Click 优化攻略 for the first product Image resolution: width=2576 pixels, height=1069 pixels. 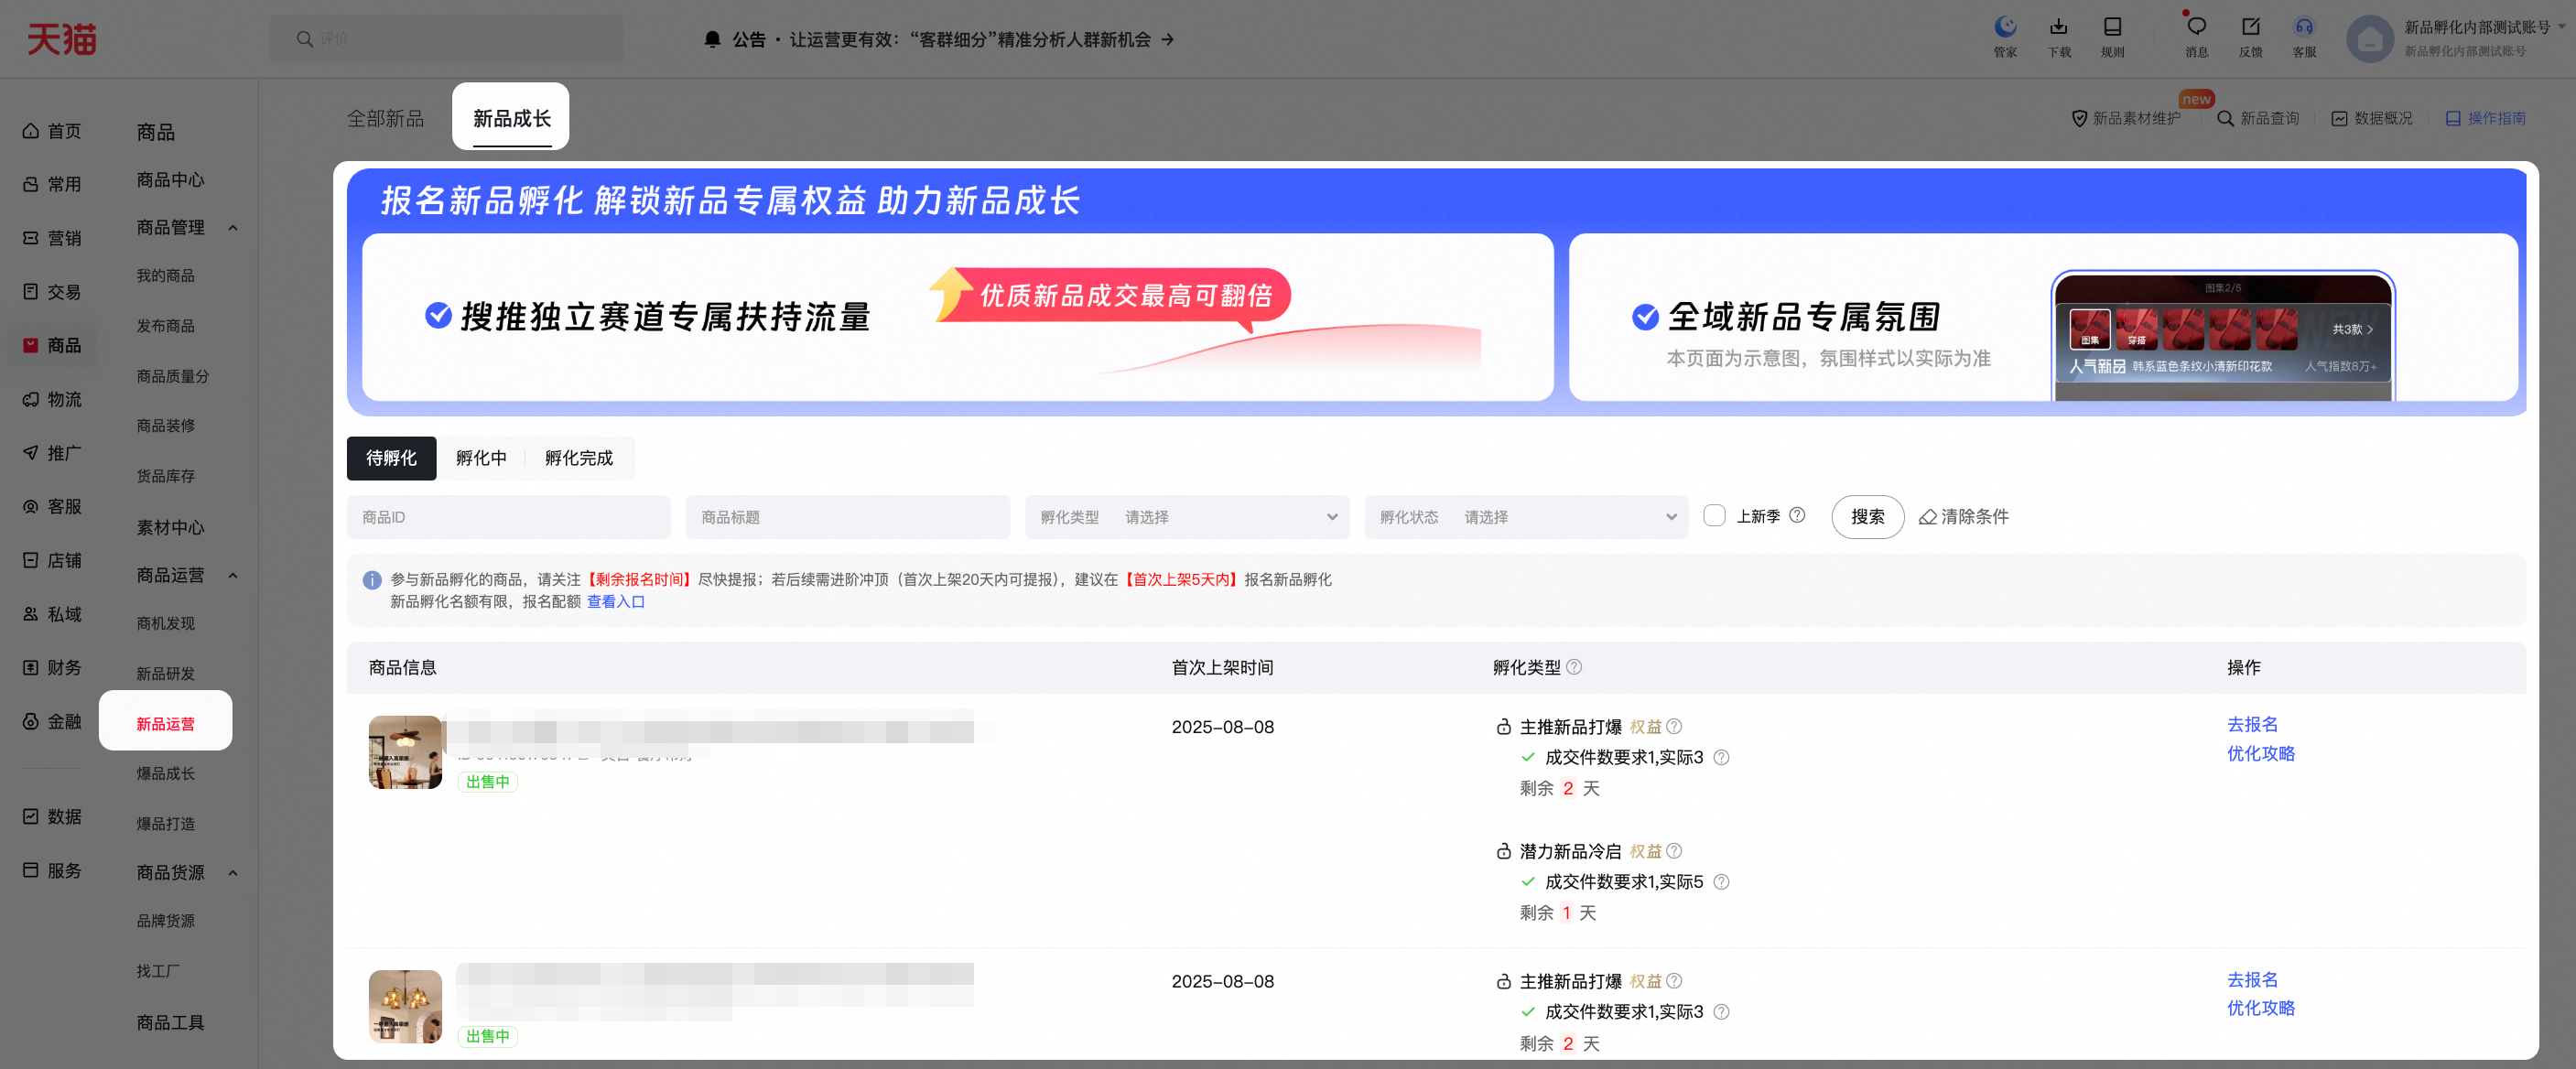pyautogui.click(x=2260, y=753)
